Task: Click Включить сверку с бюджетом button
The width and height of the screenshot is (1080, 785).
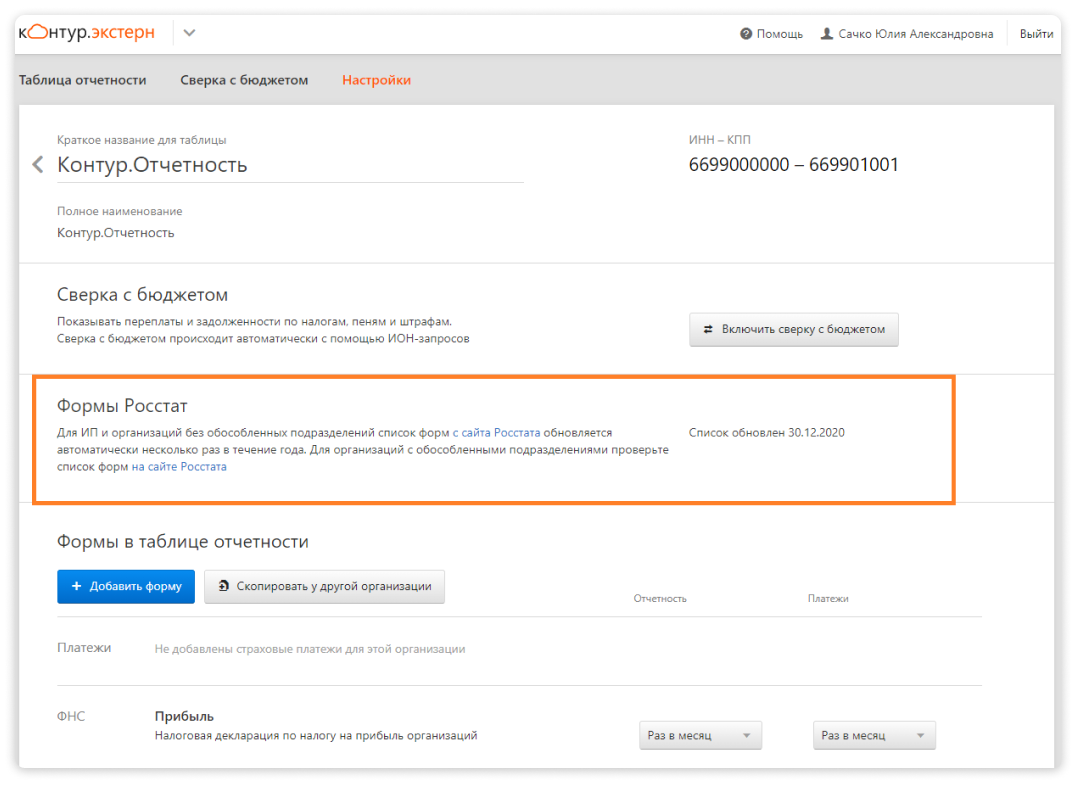Action: click(x=793, y=329)
